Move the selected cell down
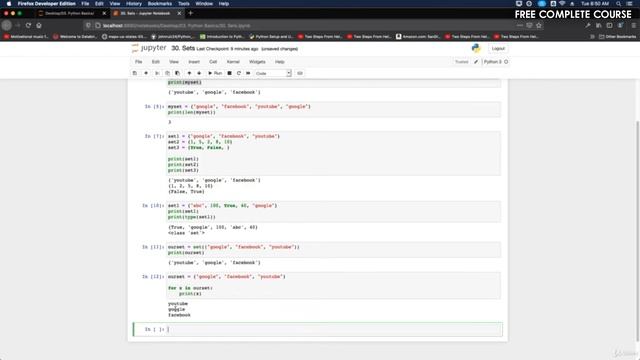 (199, 73)
